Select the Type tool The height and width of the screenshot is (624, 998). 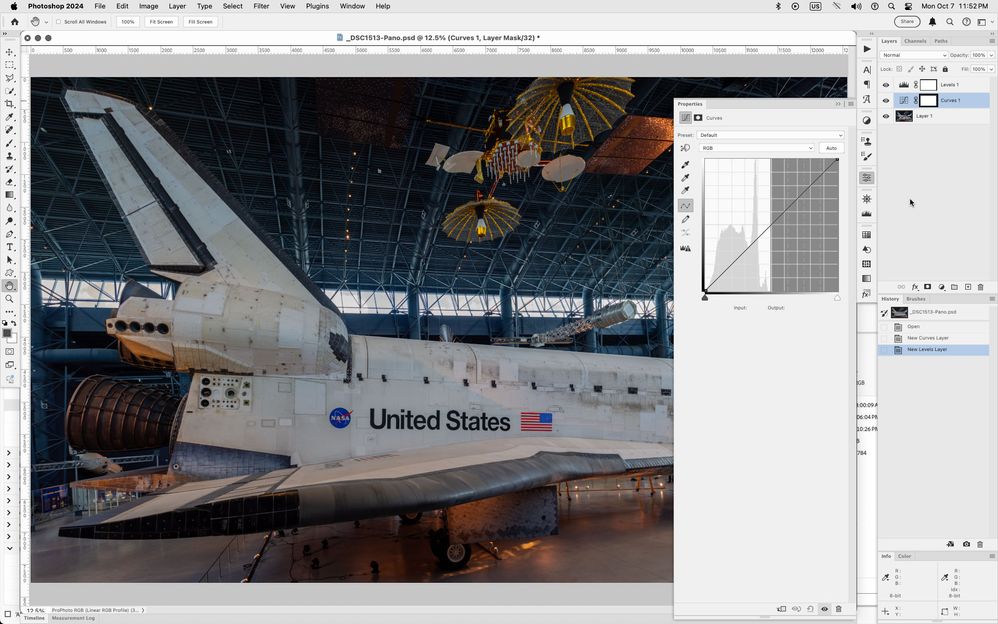pyautogui.click(x=10, y=247)
